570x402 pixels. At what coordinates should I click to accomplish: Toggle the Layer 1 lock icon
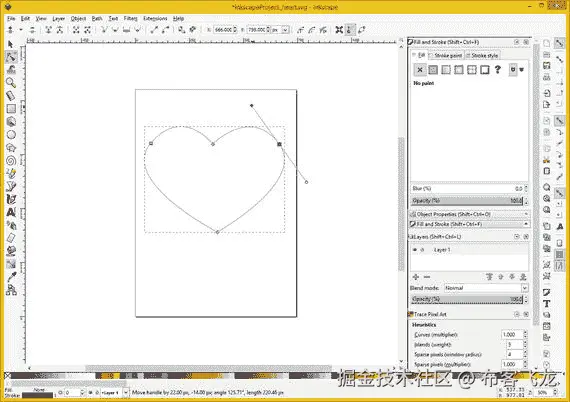coord(422,250)
